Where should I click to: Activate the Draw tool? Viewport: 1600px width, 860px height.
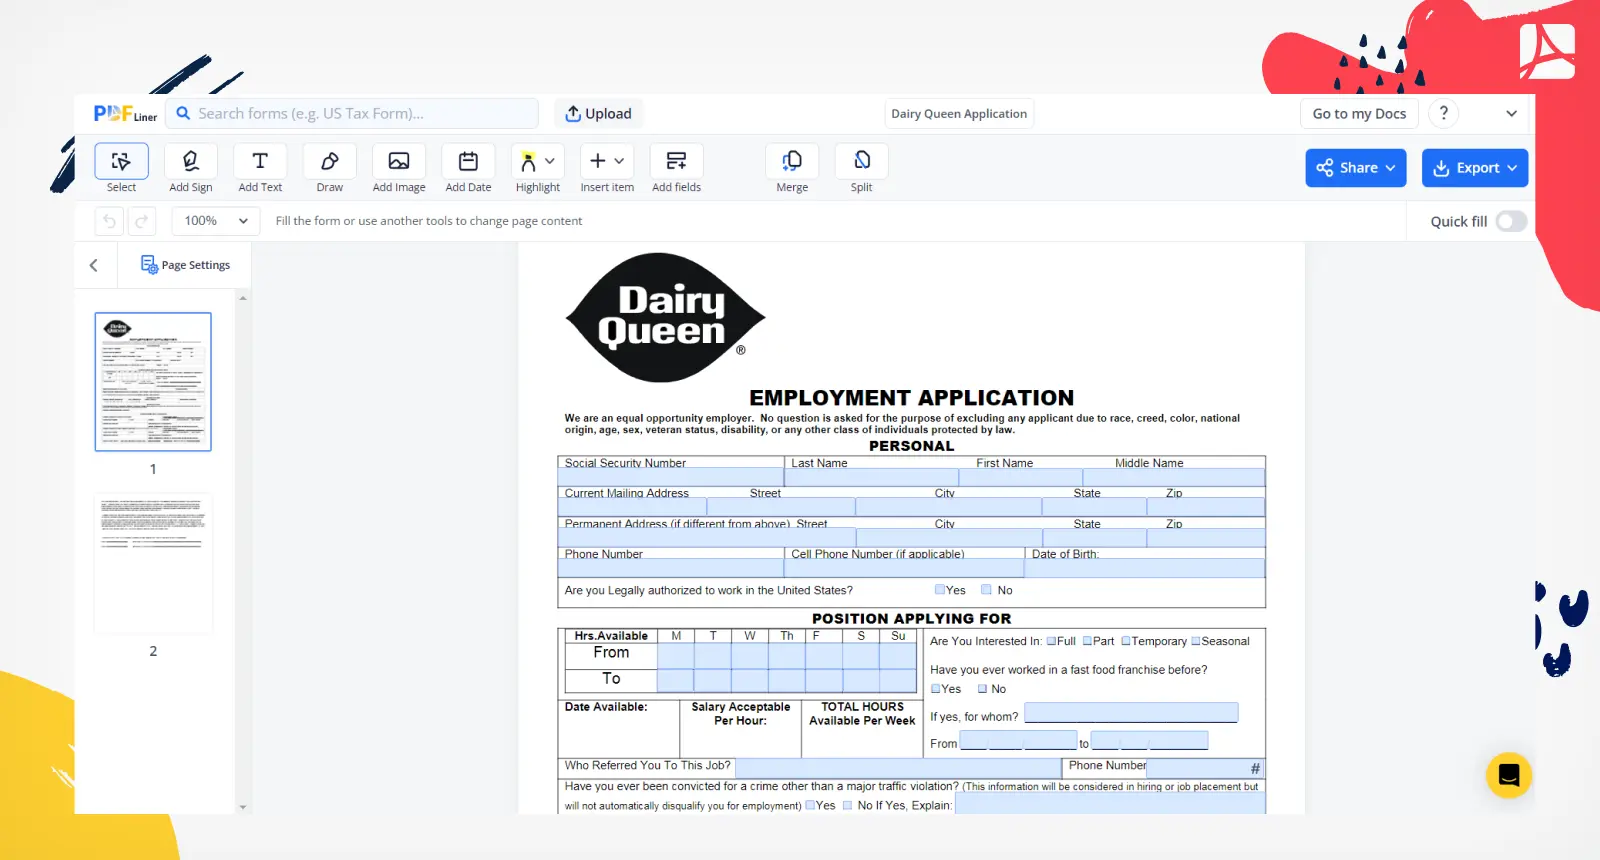[329, 168]
